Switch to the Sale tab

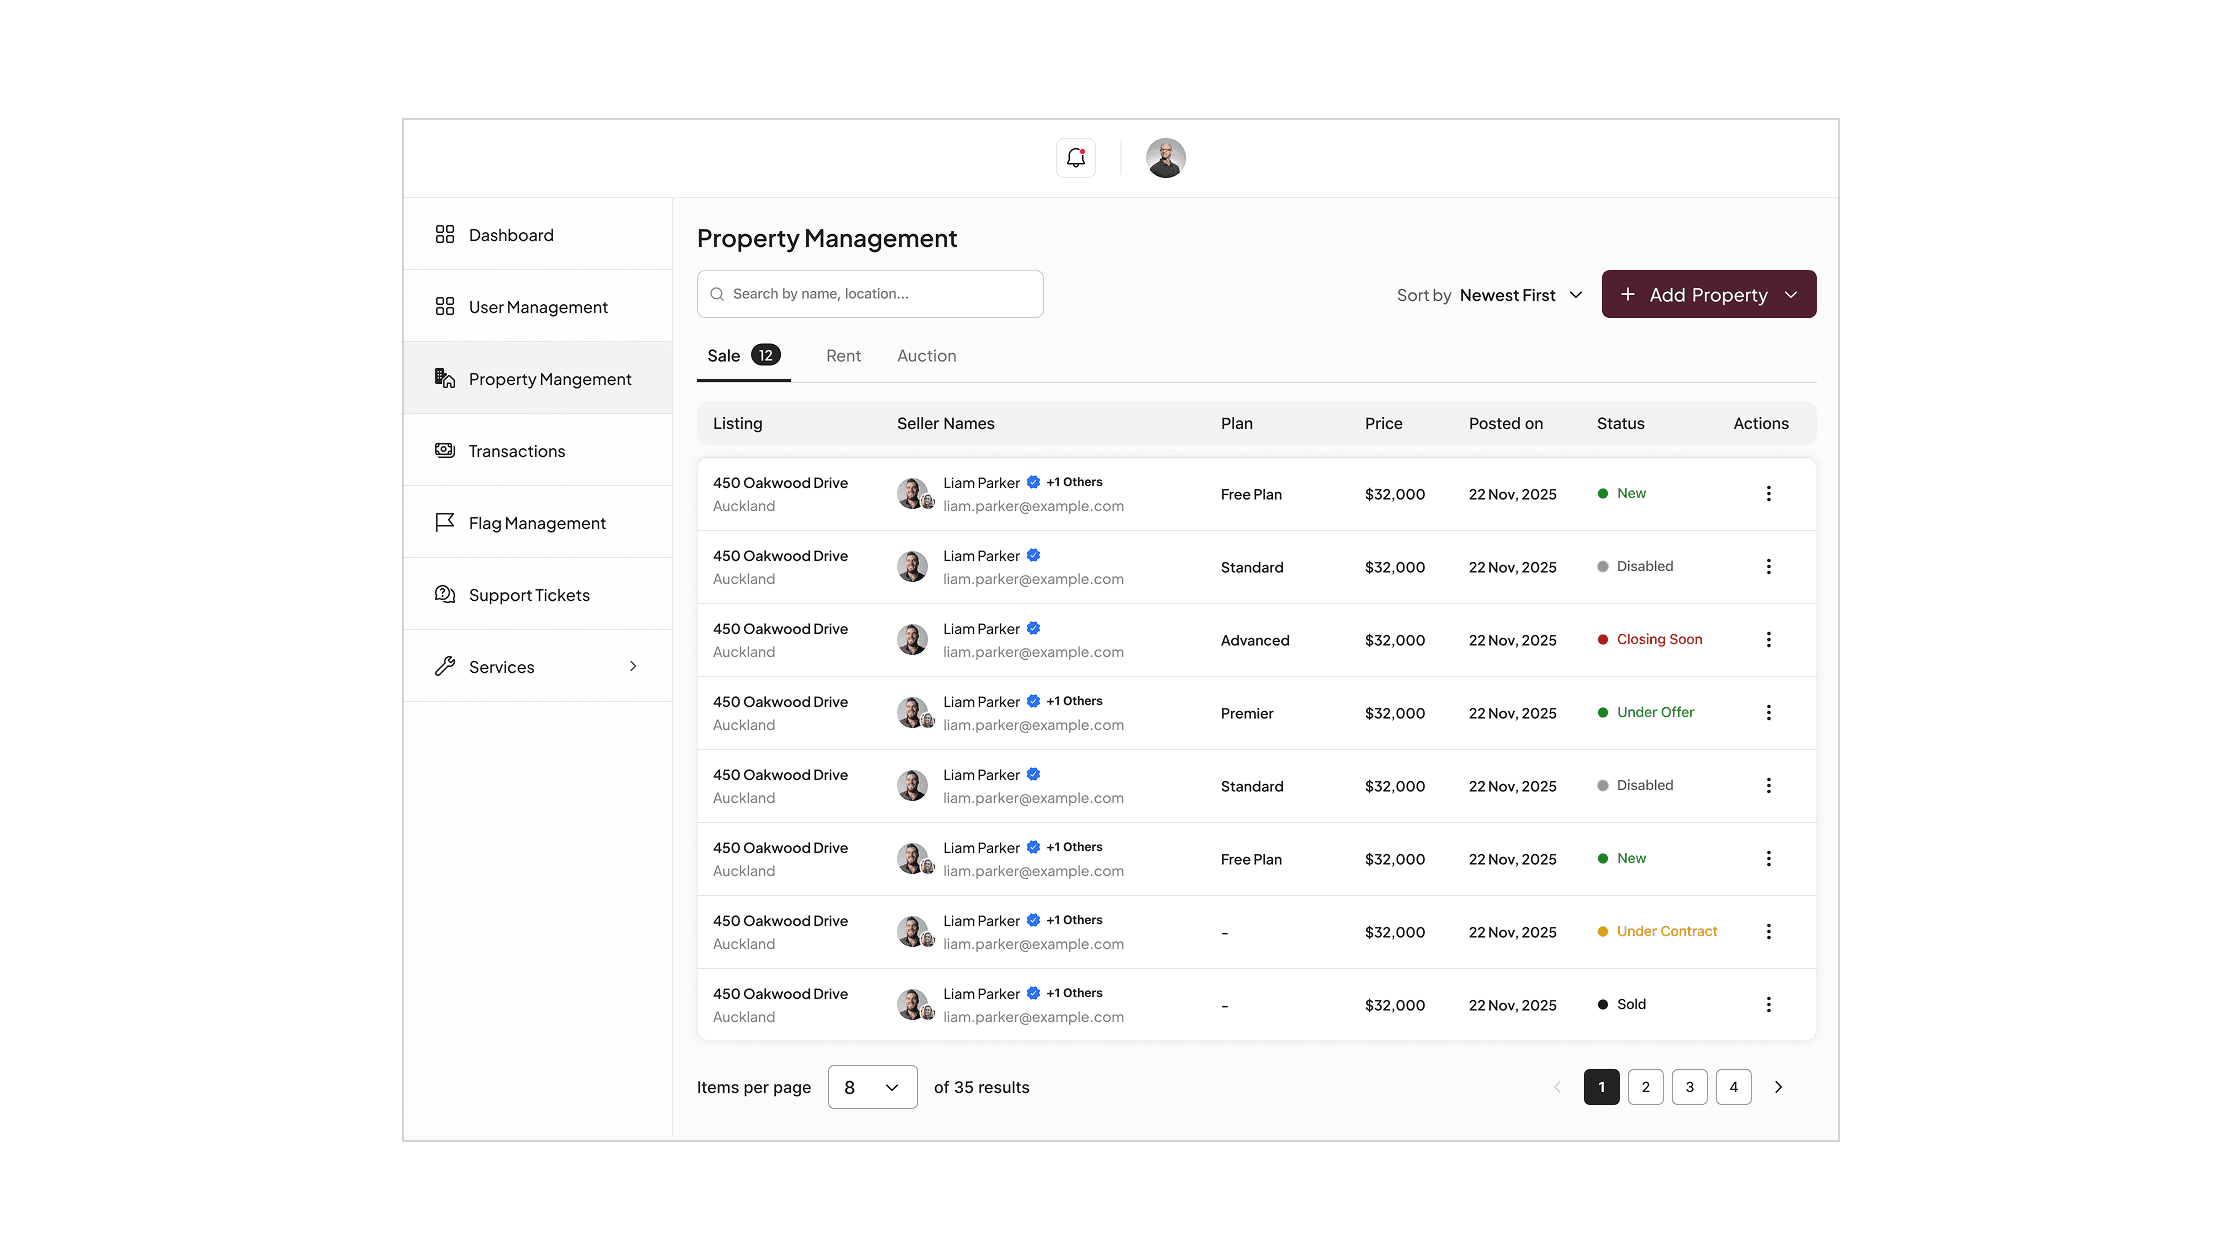click(743, 356)
